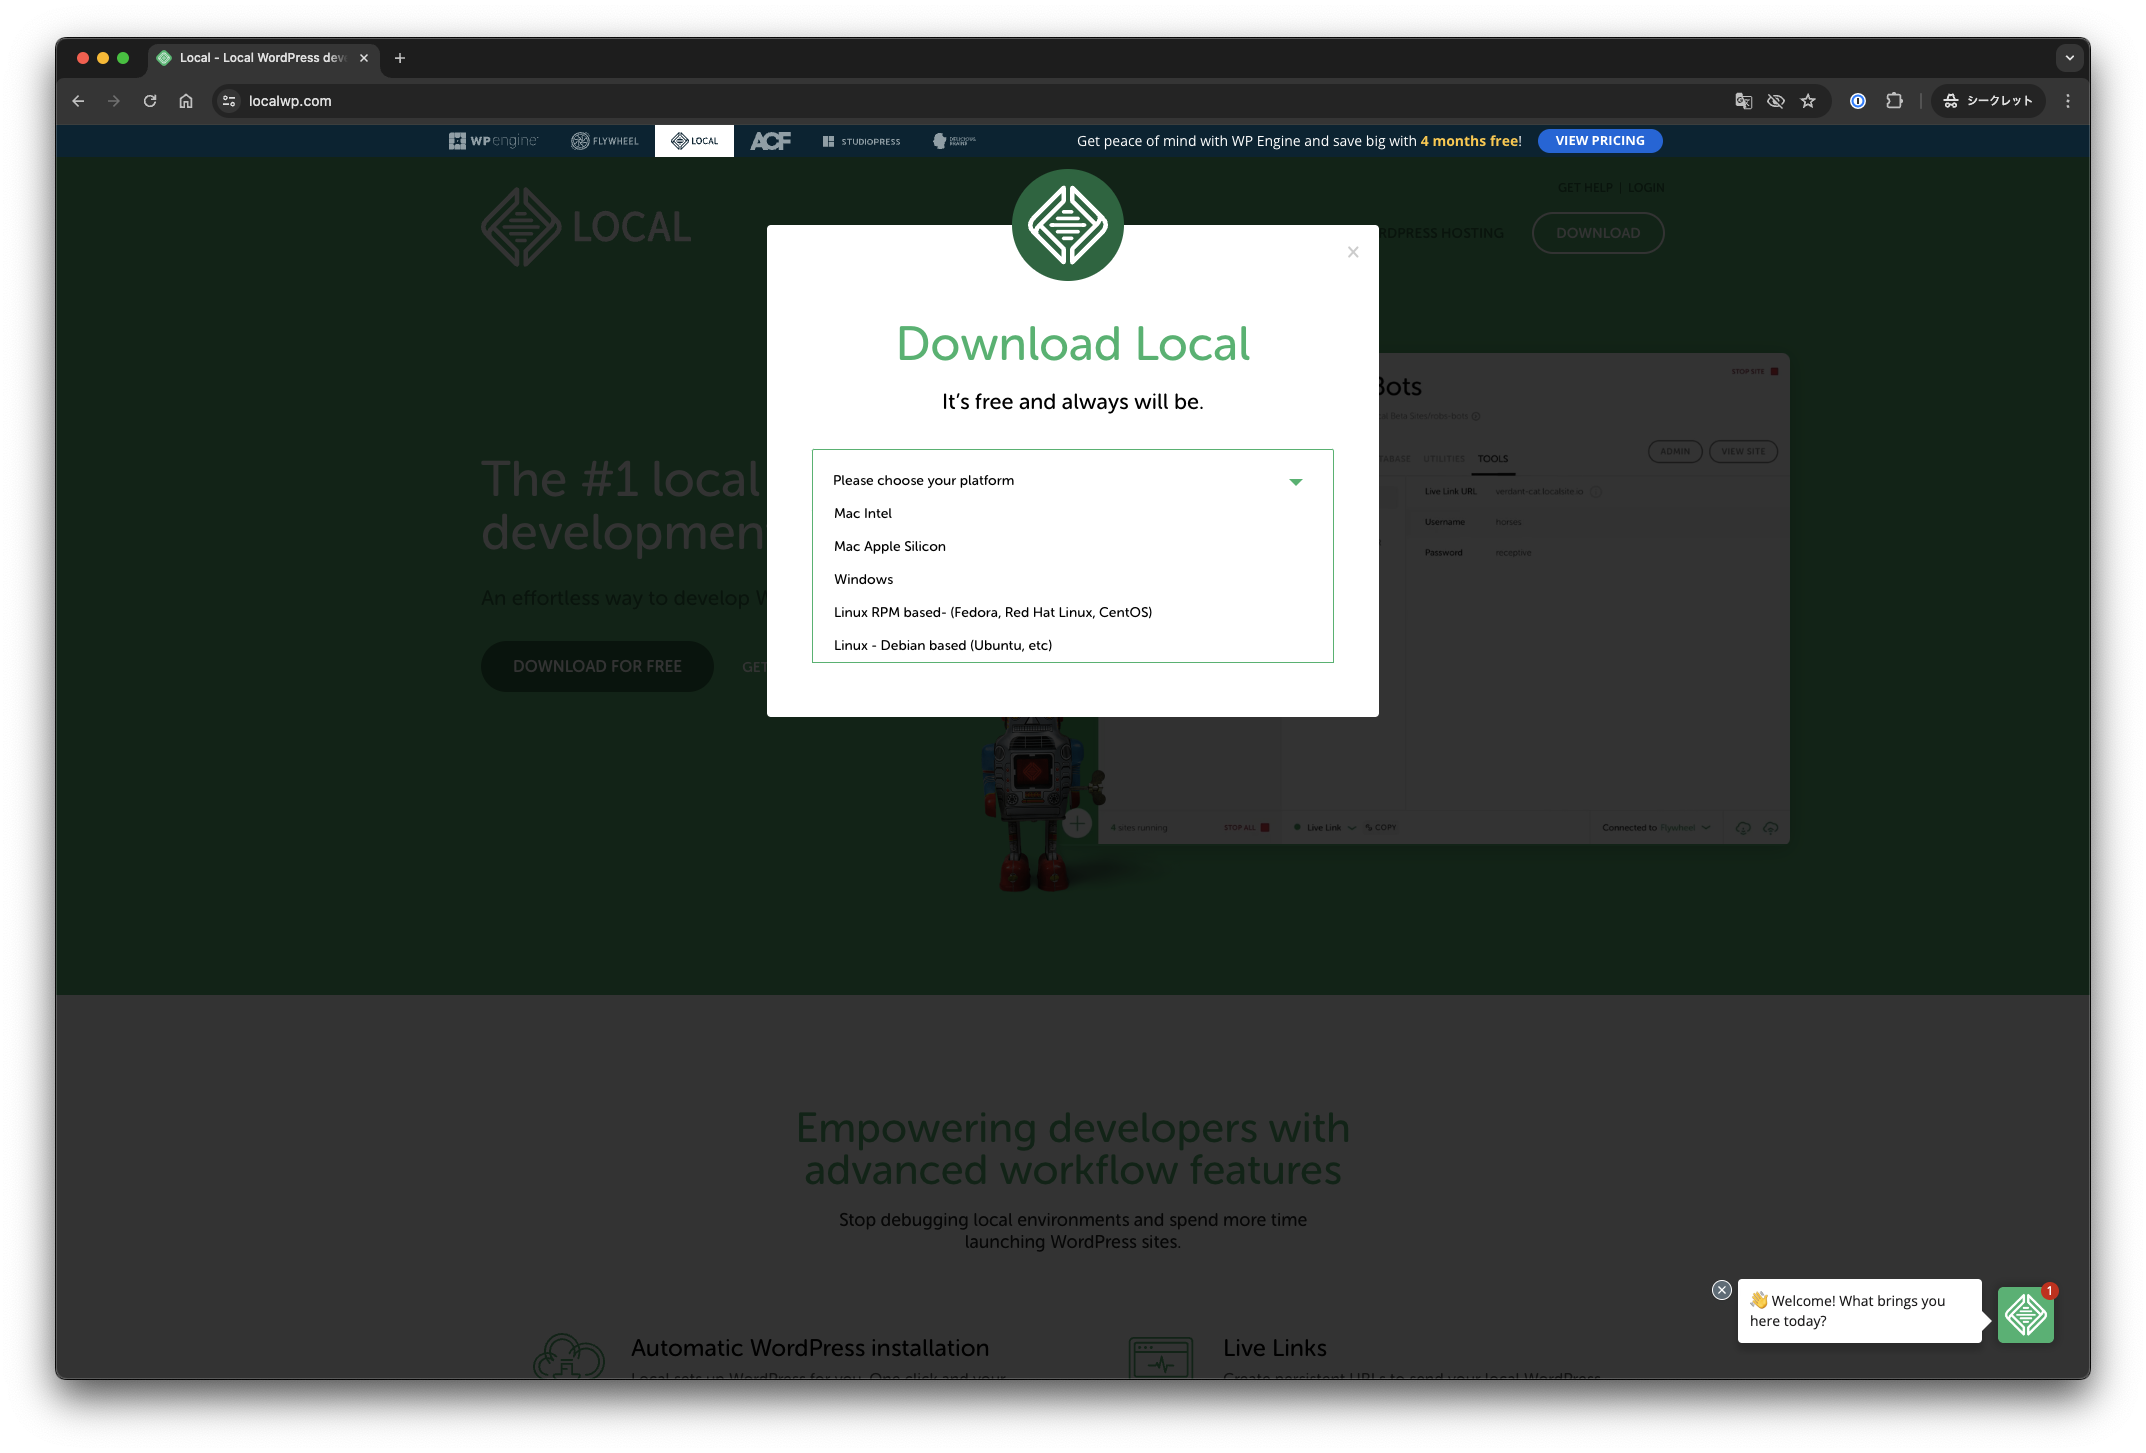This screenshot has width=2146, height=1453.
Task: Go forward in browser history
Action: [114, 101]
